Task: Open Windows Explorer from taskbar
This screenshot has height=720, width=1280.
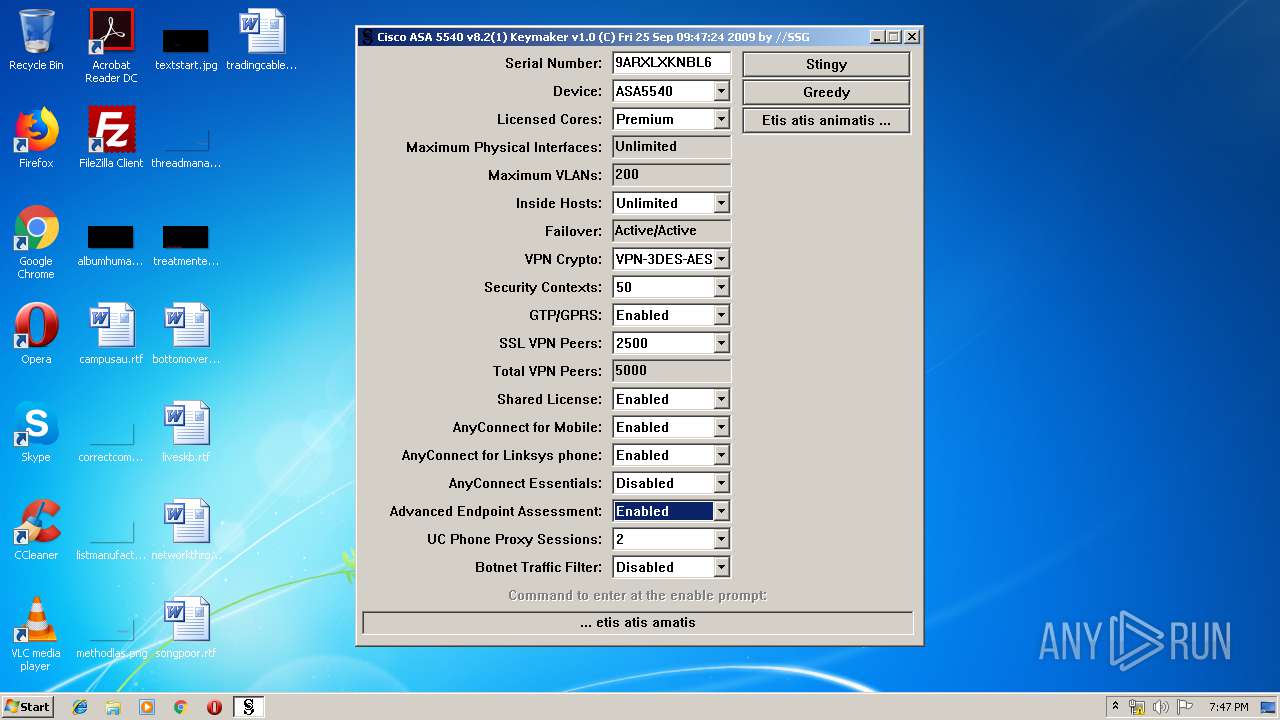Action: click(x=113, y=707)
